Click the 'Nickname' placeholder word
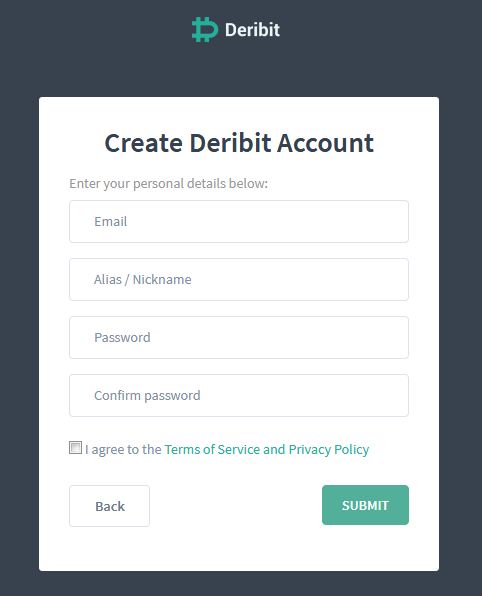Viewport: 482px width, 596px height. (162, 280)
